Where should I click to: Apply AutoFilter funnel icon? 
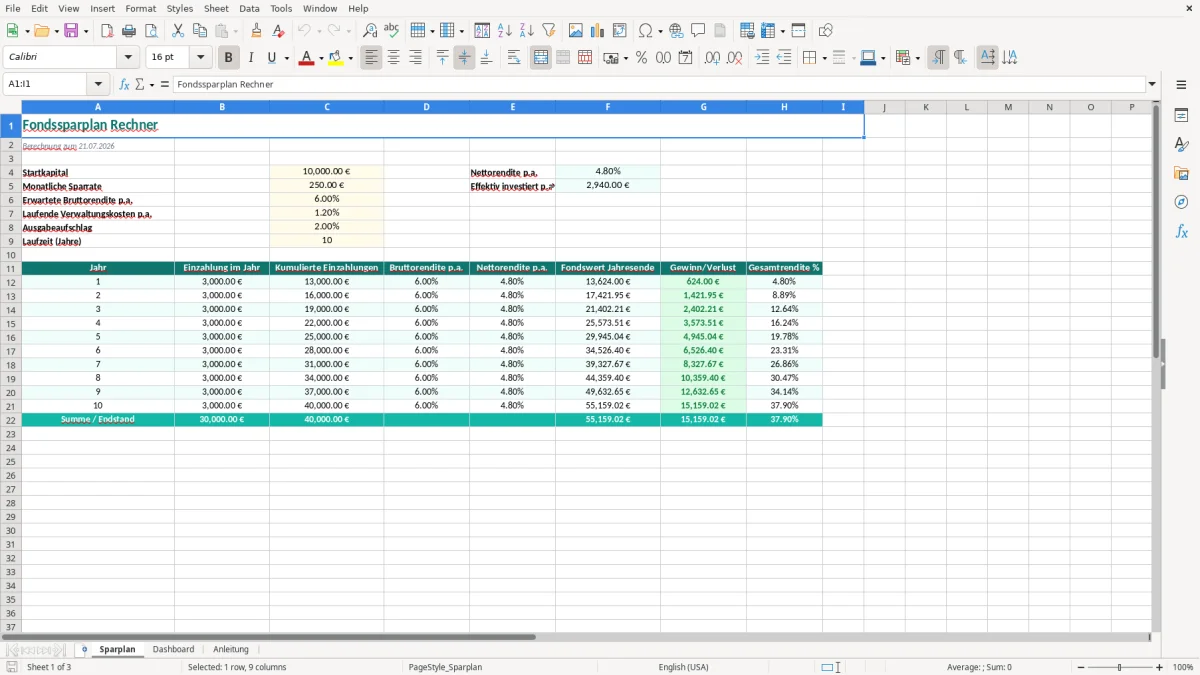[549, 31]
